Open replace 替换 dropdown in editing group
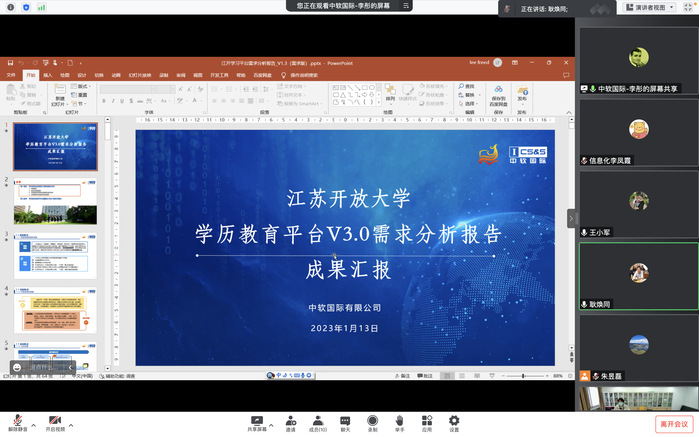 470,95
